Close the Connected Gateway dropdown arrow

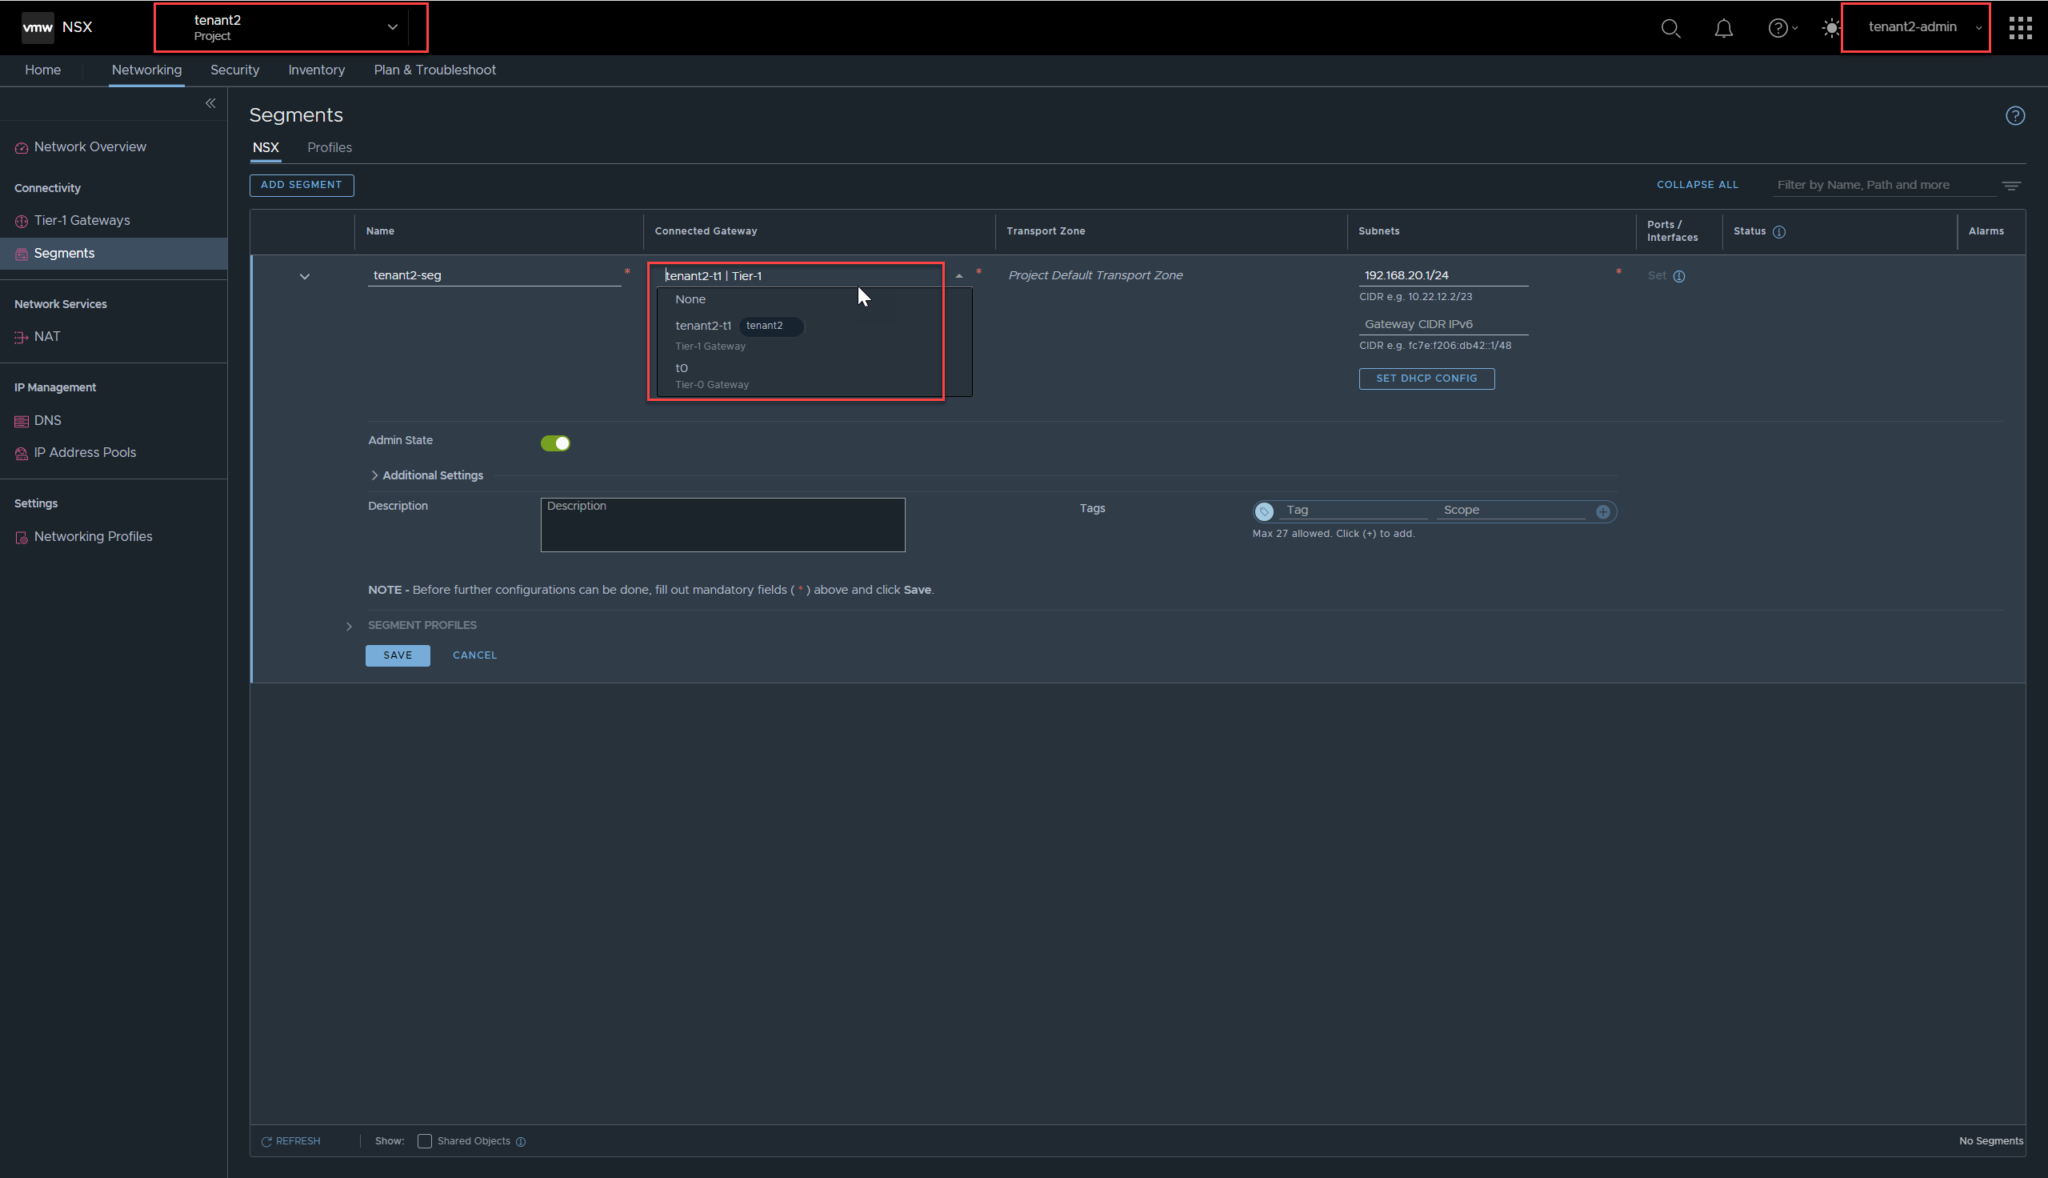tap(958, 276)
